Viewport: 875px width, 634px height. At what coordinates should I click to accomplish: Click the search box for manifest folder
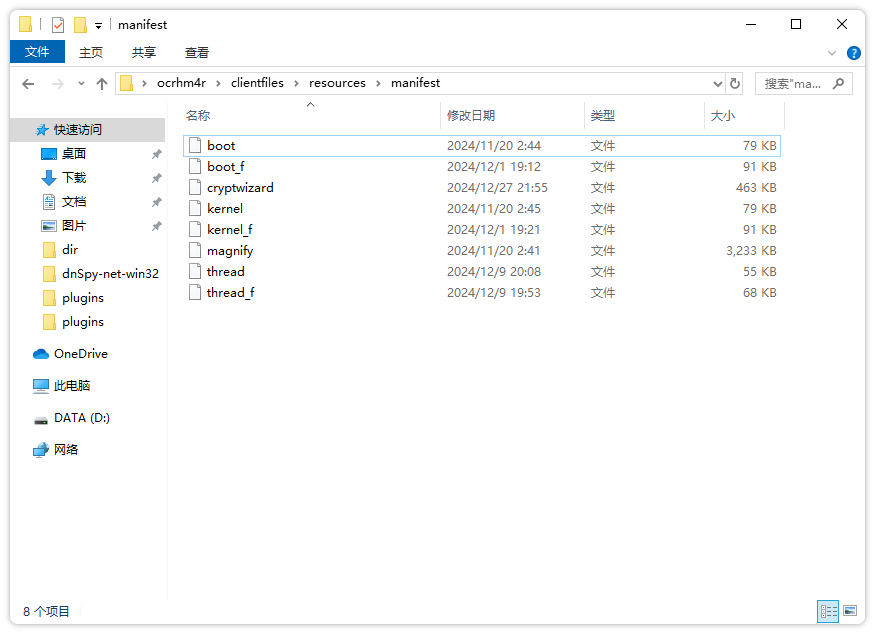pos(795,84)
